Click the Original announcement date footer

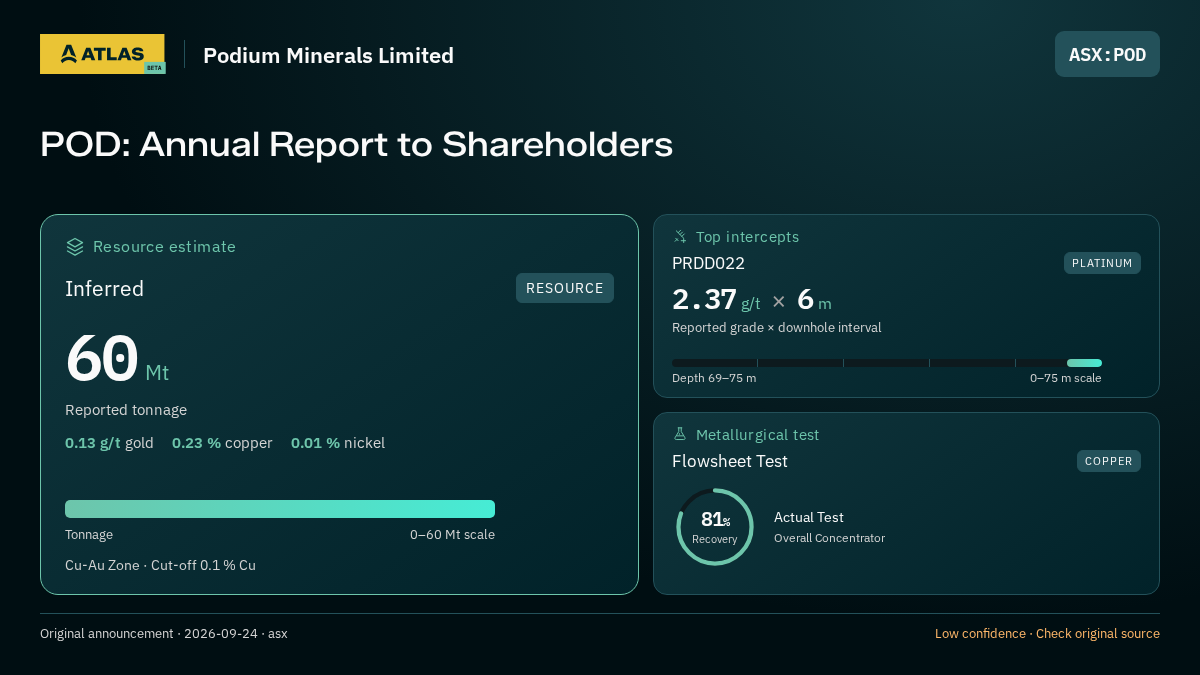[164, 634]
